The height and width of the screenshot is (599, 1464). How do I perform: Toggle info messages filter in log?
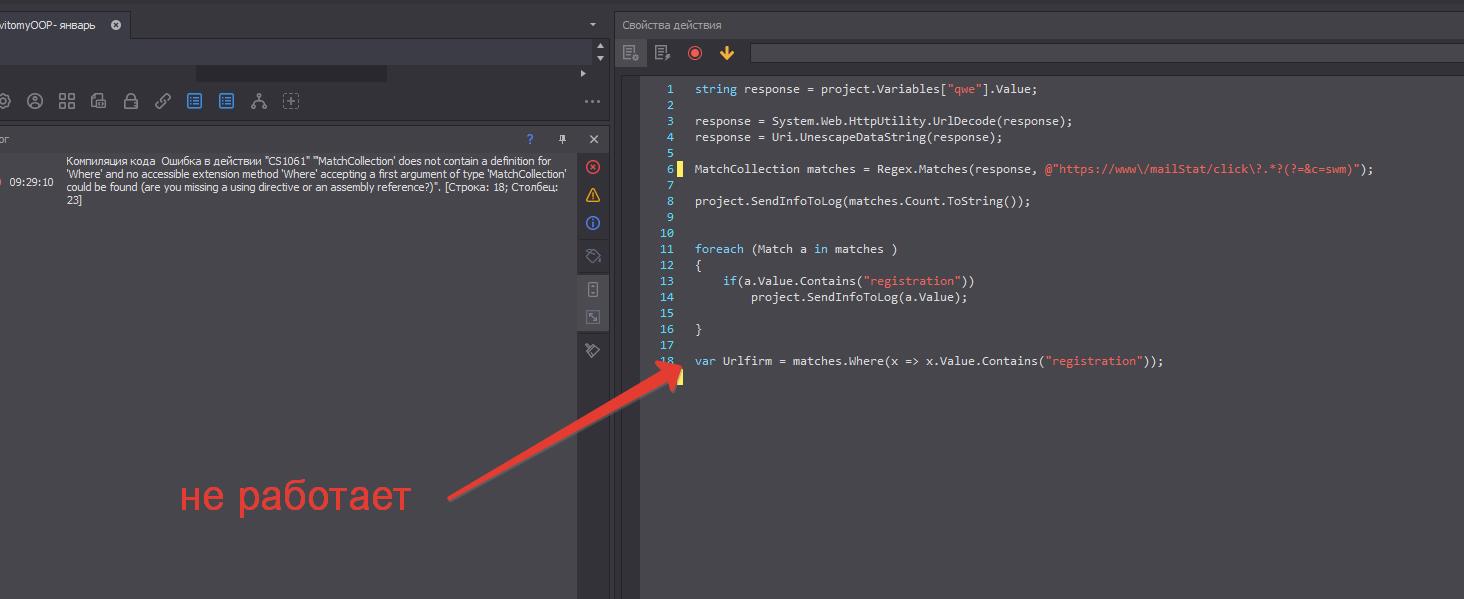(593, 223)
